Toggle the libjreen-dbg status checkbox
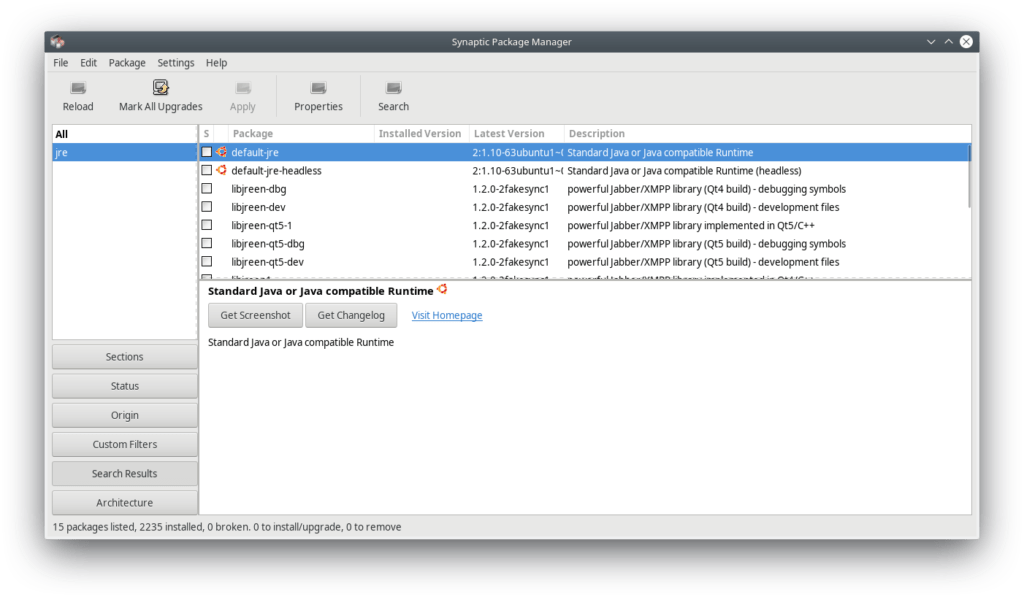 pos(207,189)
